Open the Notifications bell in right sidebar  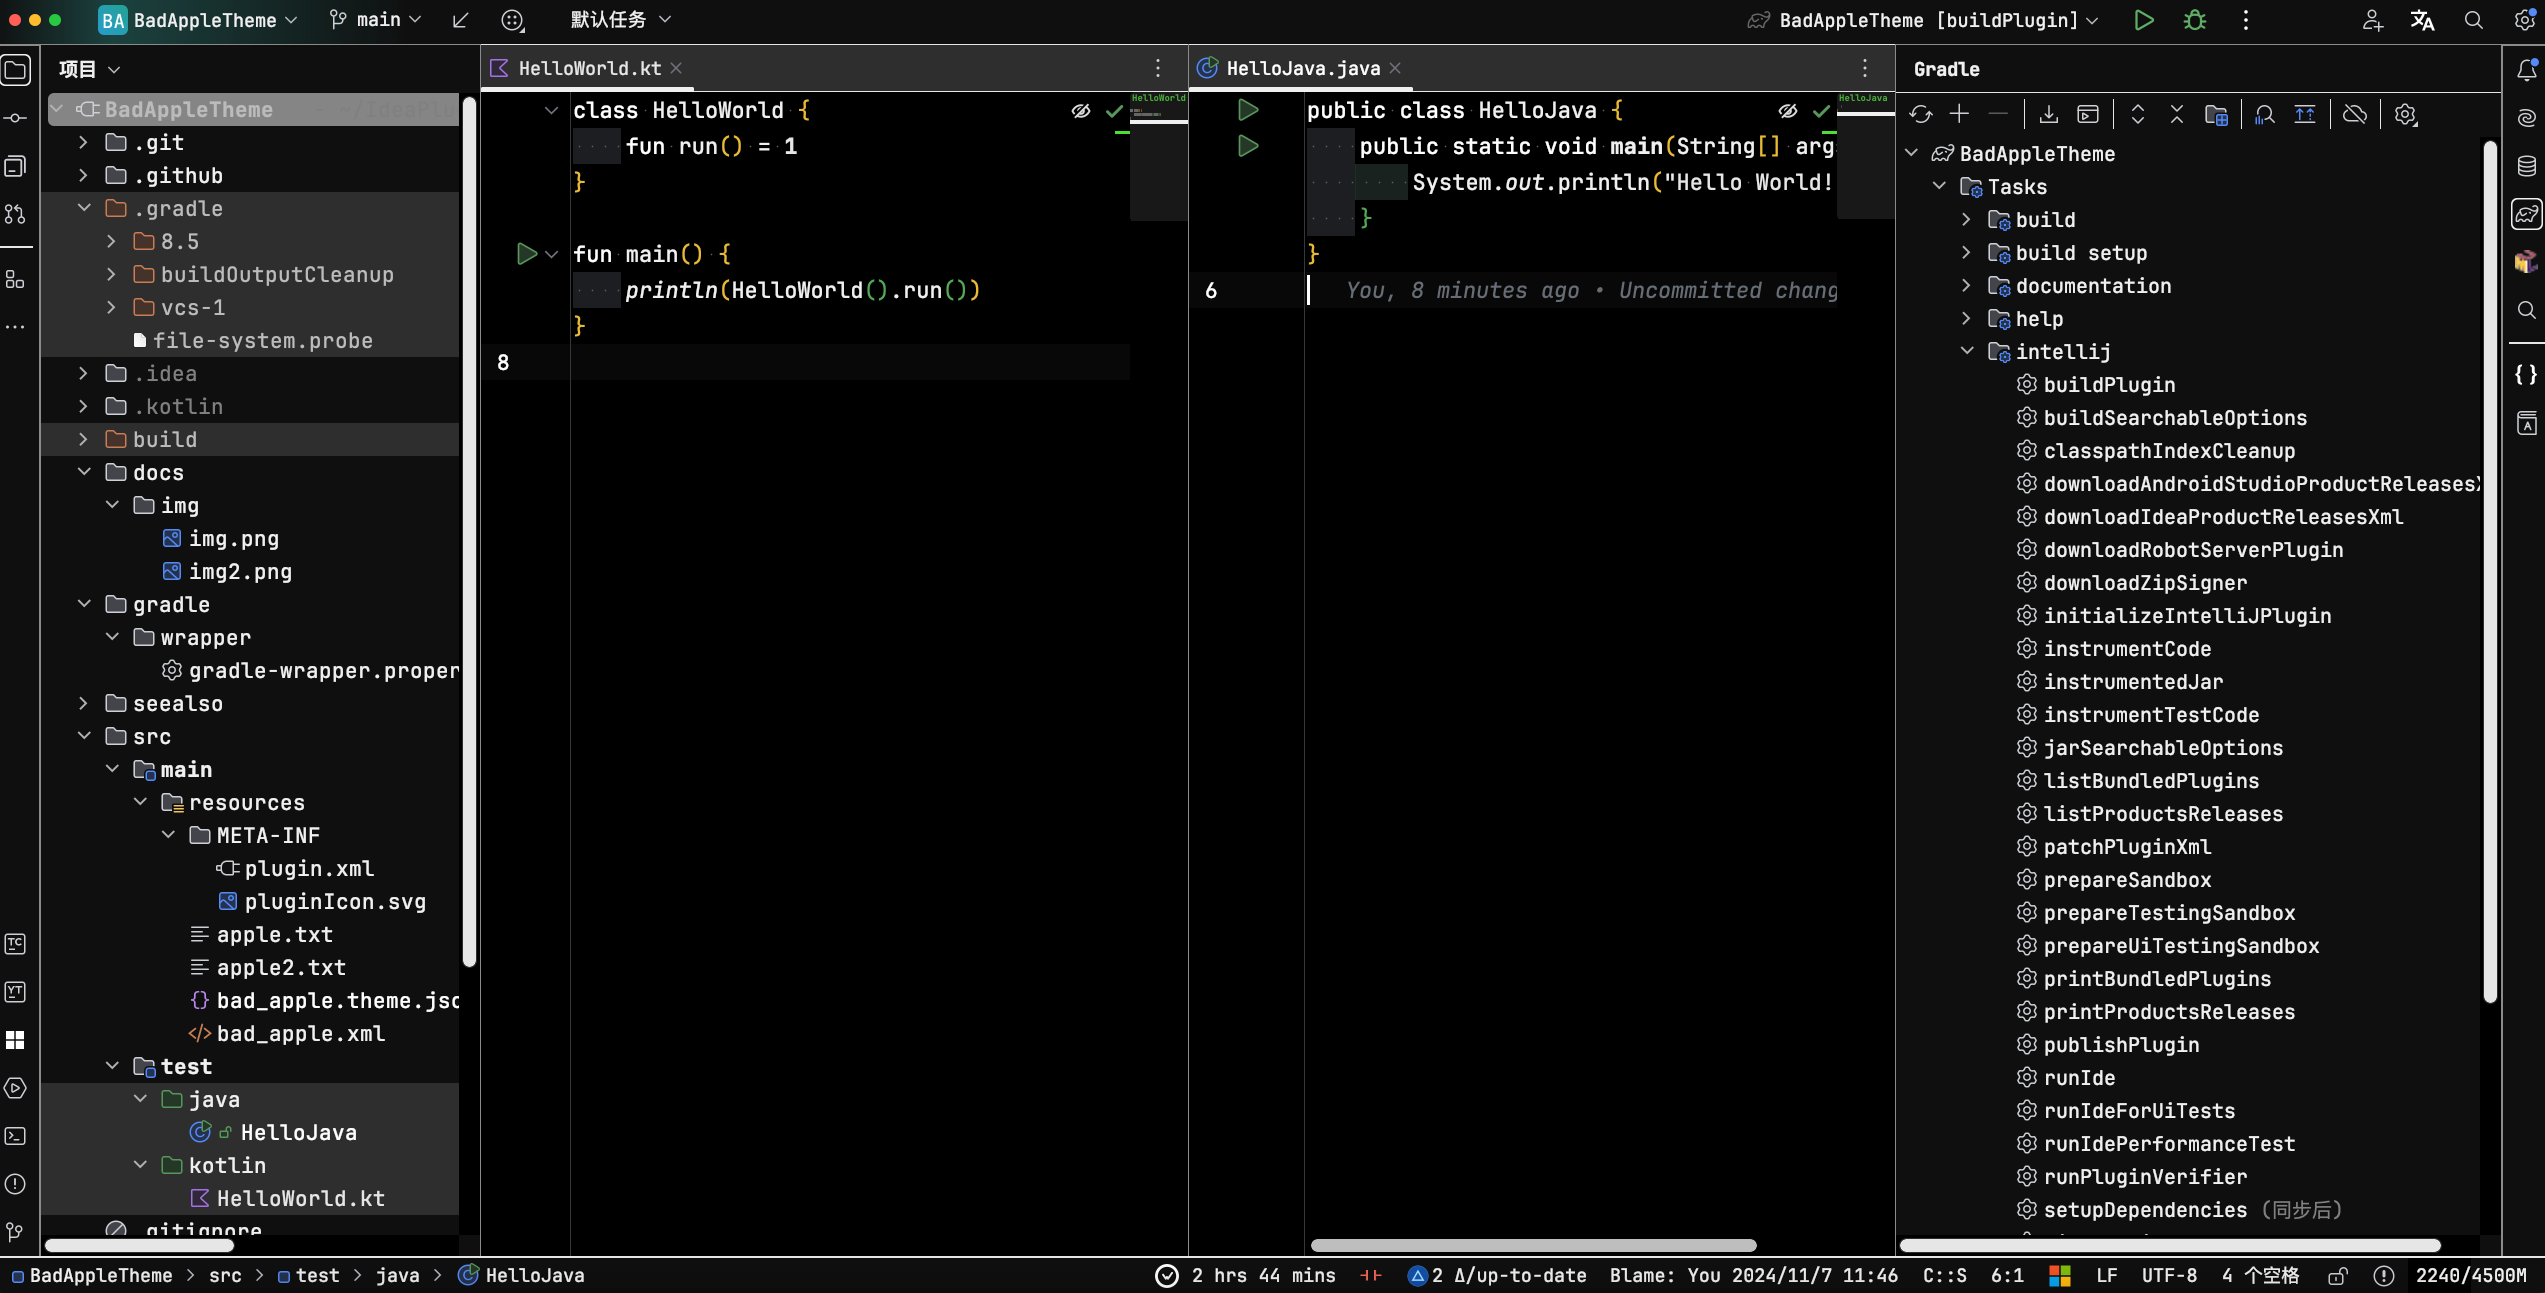point(2527,70)
